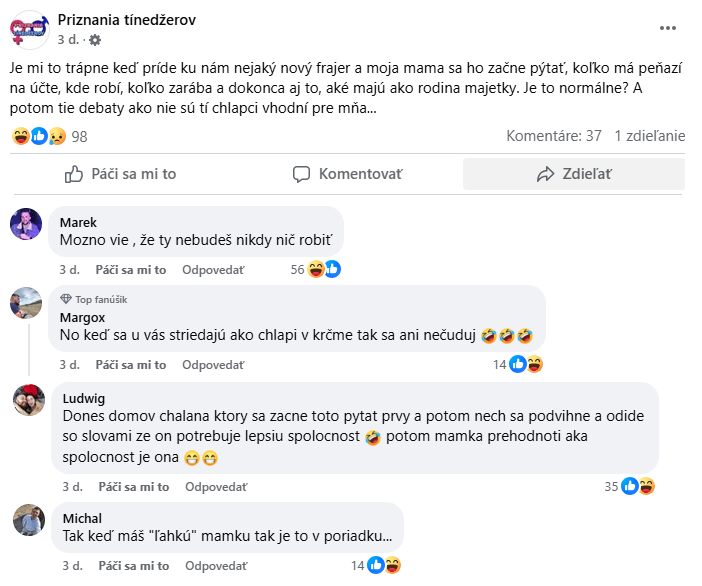The image size is (702, 586).
Task: Click the public audience globe icon
Action: click(x=95, y=40)
